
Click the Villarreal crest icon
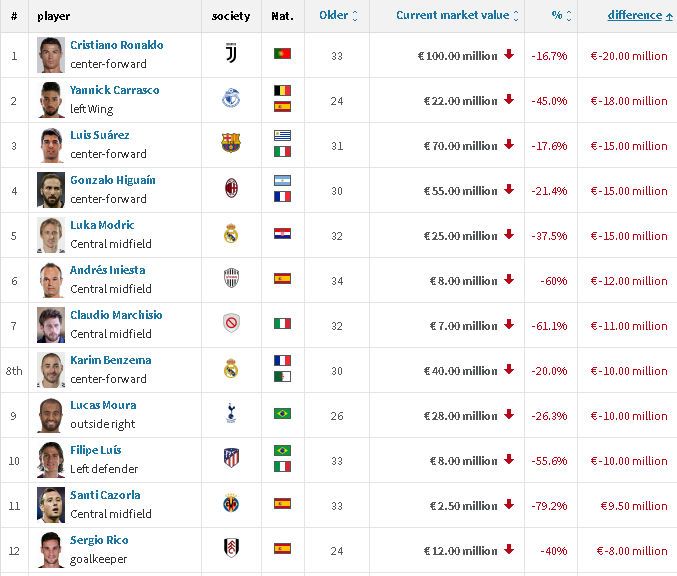(x=231, y=503)
